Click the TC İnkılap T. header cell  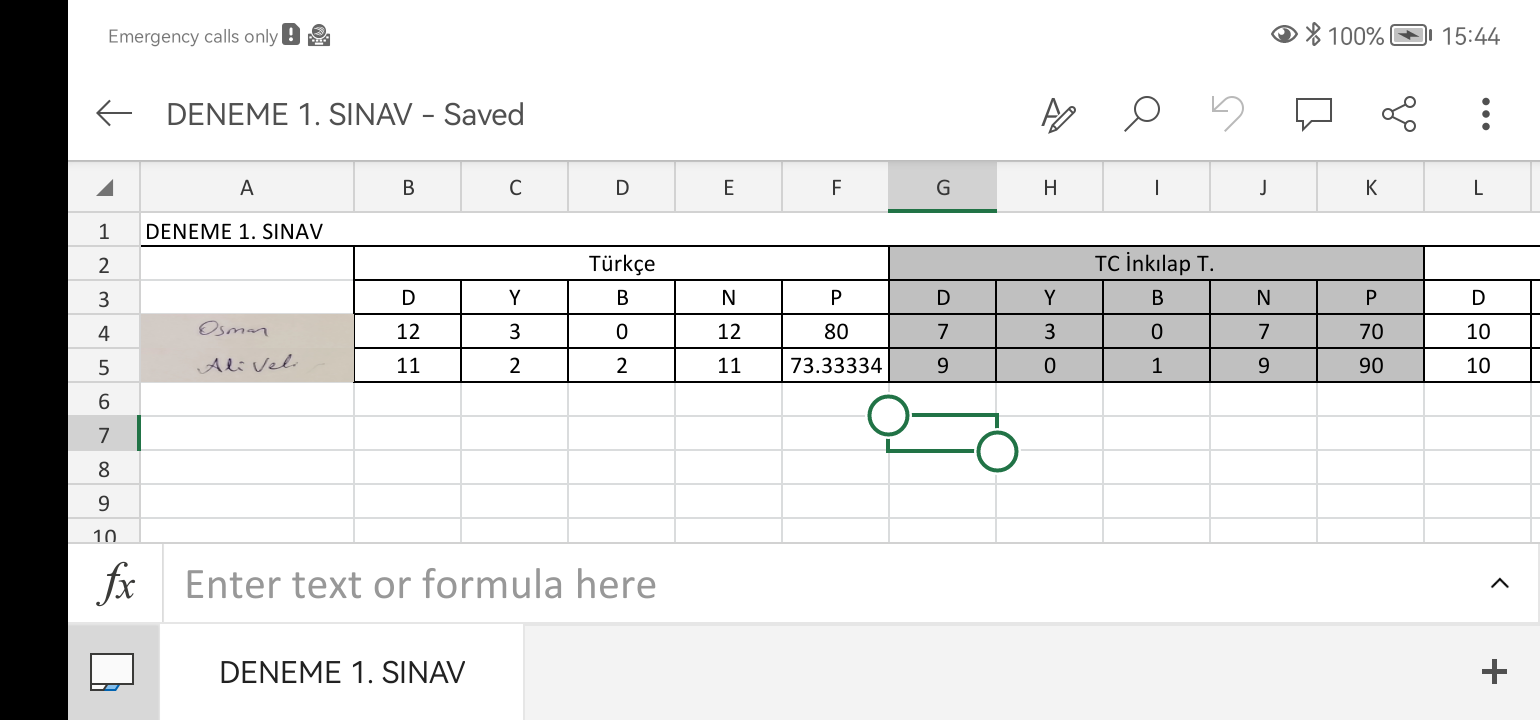(x=1155, y=264)
